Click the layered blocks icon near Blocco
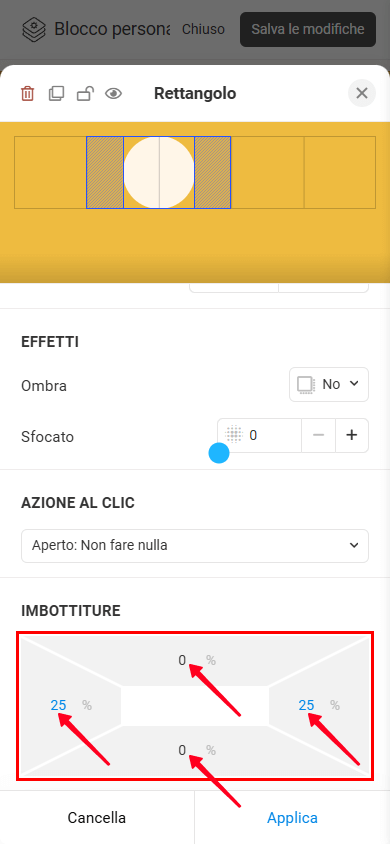This screenshot has height=844, width=390. pos(33,29)
